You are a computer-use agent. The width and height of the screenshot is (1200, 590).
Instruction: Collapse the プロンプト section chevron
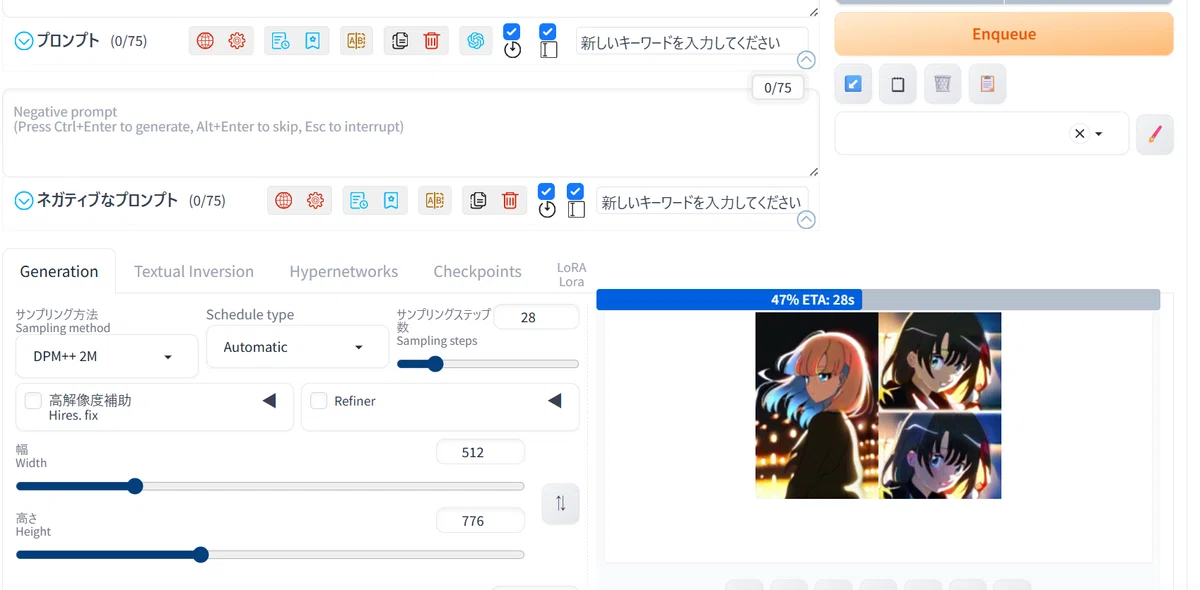(x=24, y=41)
